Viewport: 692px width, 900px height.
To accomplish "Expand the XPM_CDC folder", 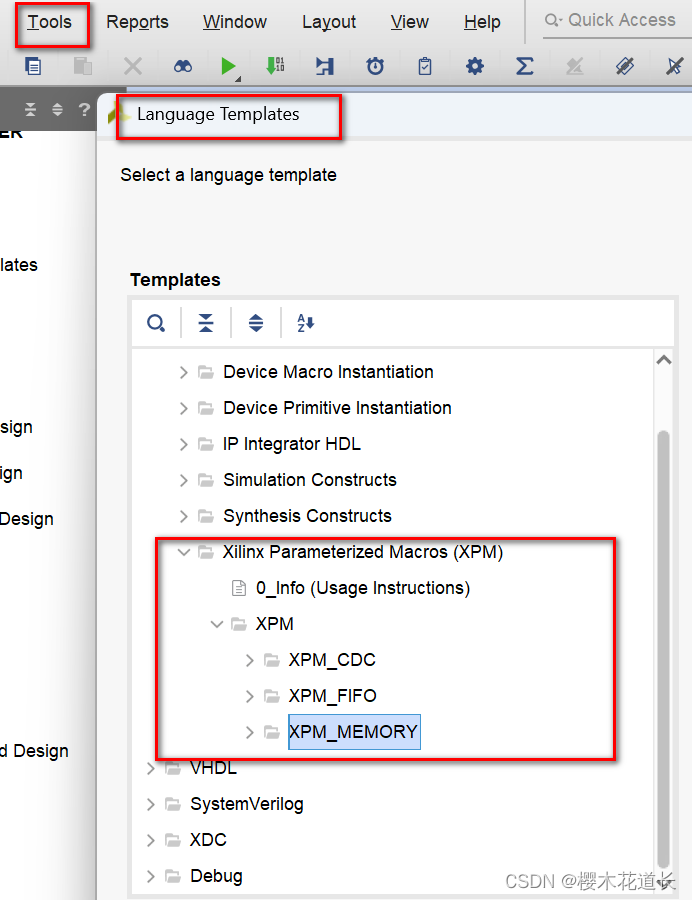I will pos(250,660).
